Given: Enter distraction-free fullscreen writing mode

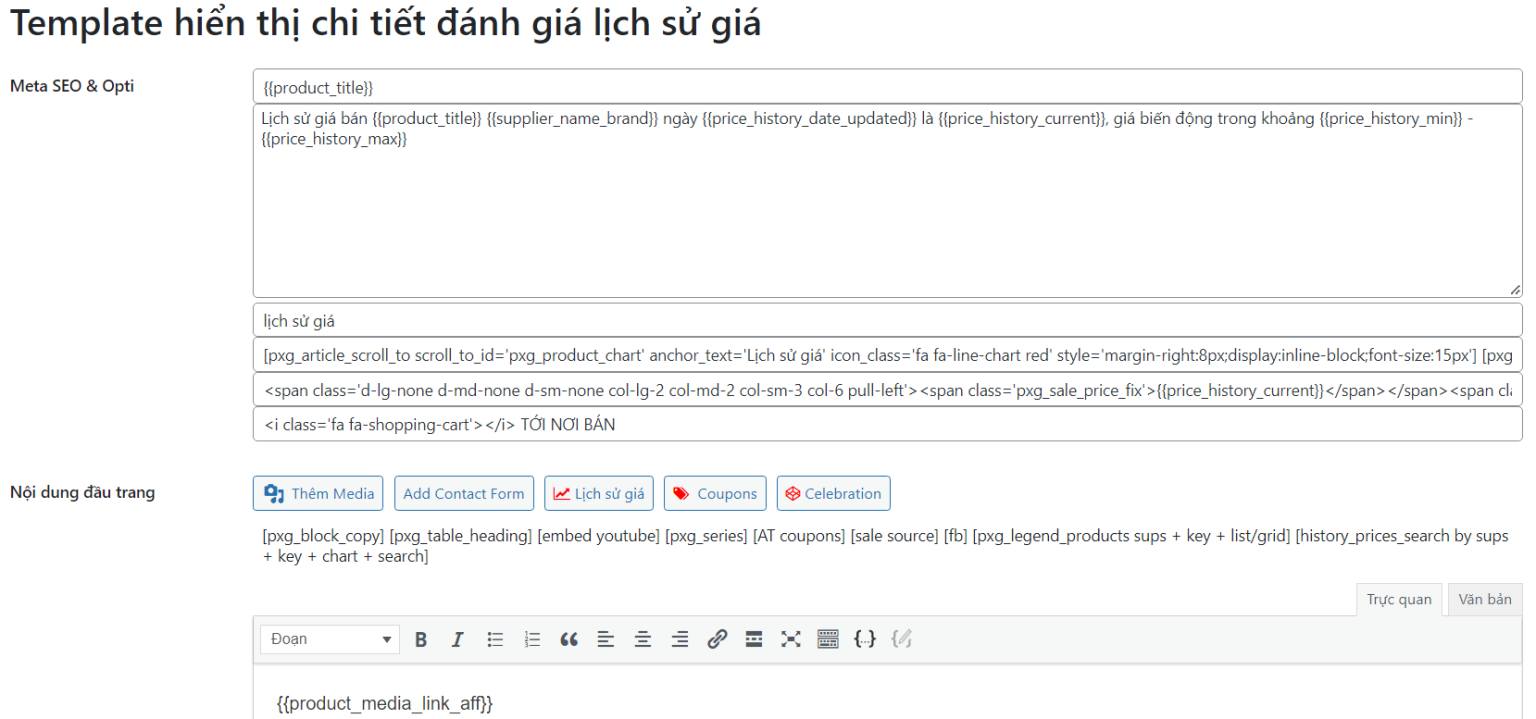Looking at the screenshot, I should (x=790, y=639).
